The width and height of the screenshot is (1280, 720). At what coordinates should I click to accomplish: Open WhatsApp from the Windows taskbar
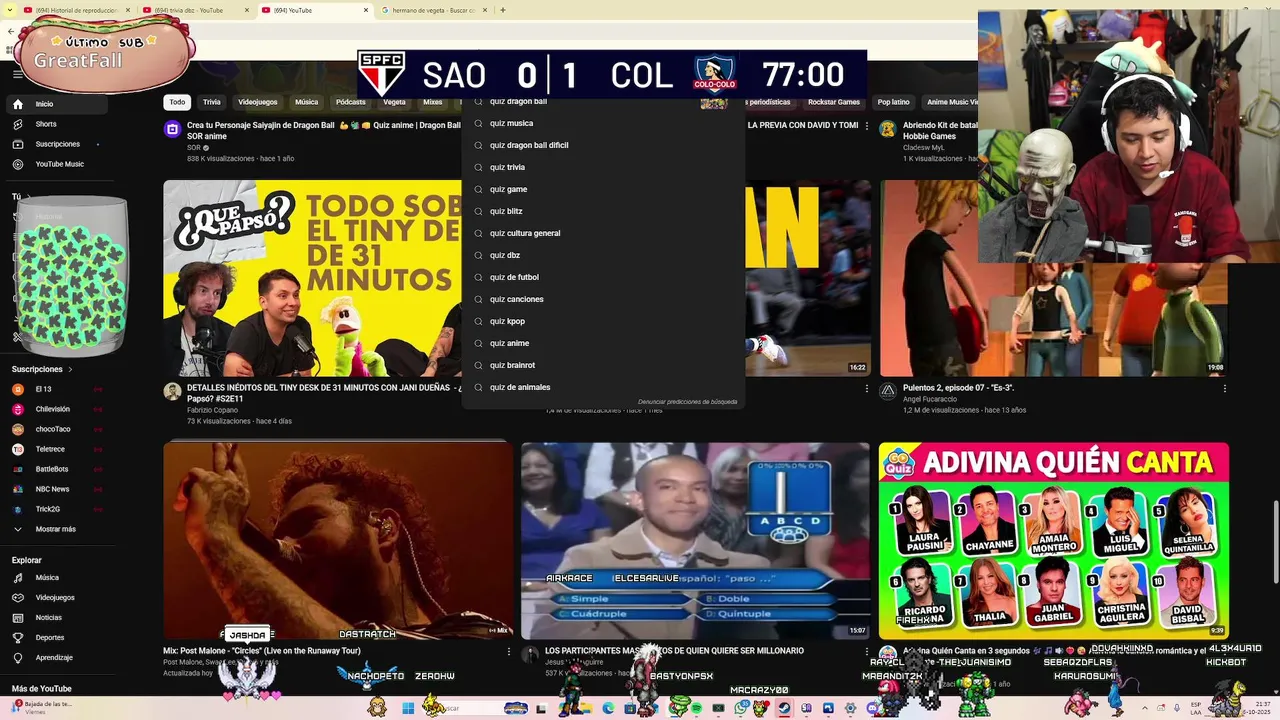[x=740, y=708]
